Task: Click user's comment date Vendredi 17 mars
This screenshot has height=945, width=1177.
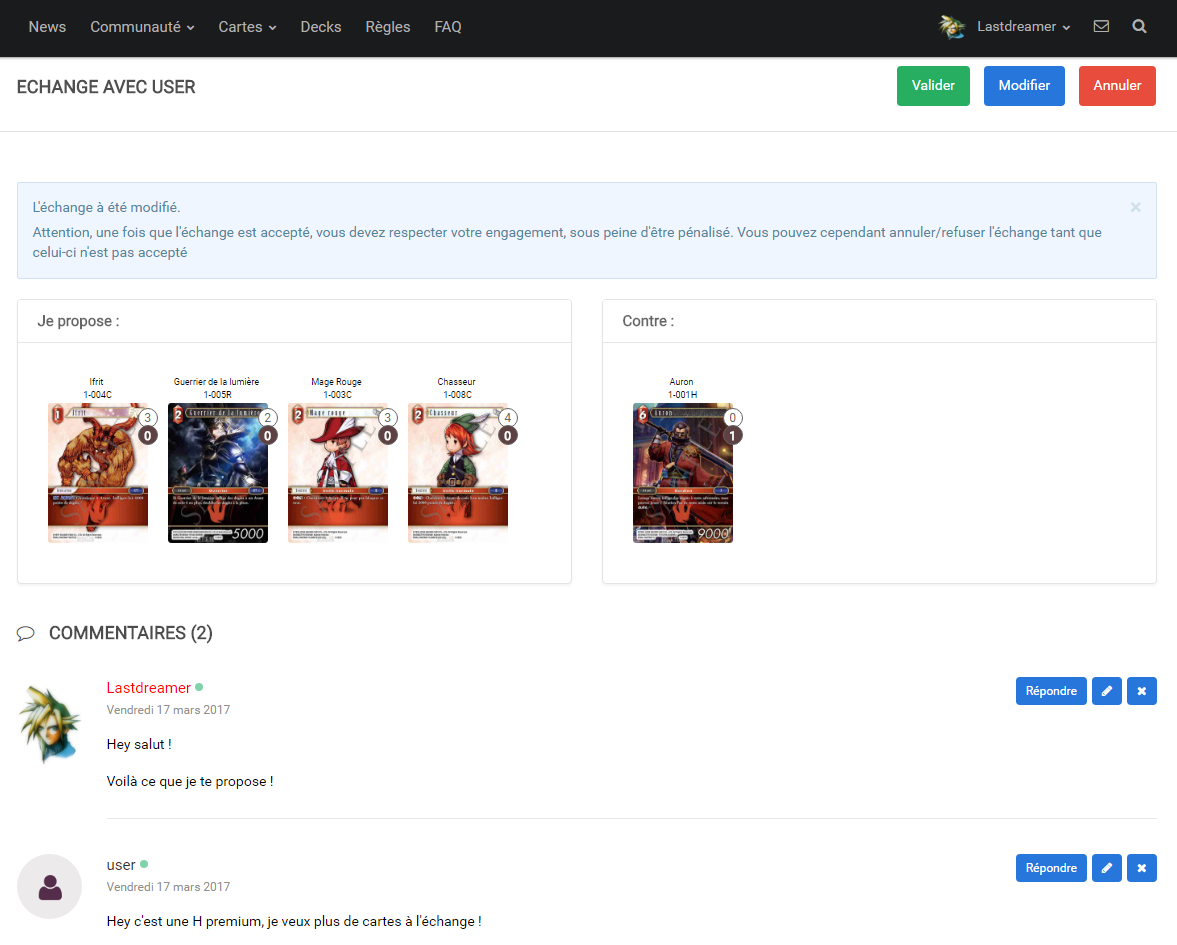Action: pos(168,887)
